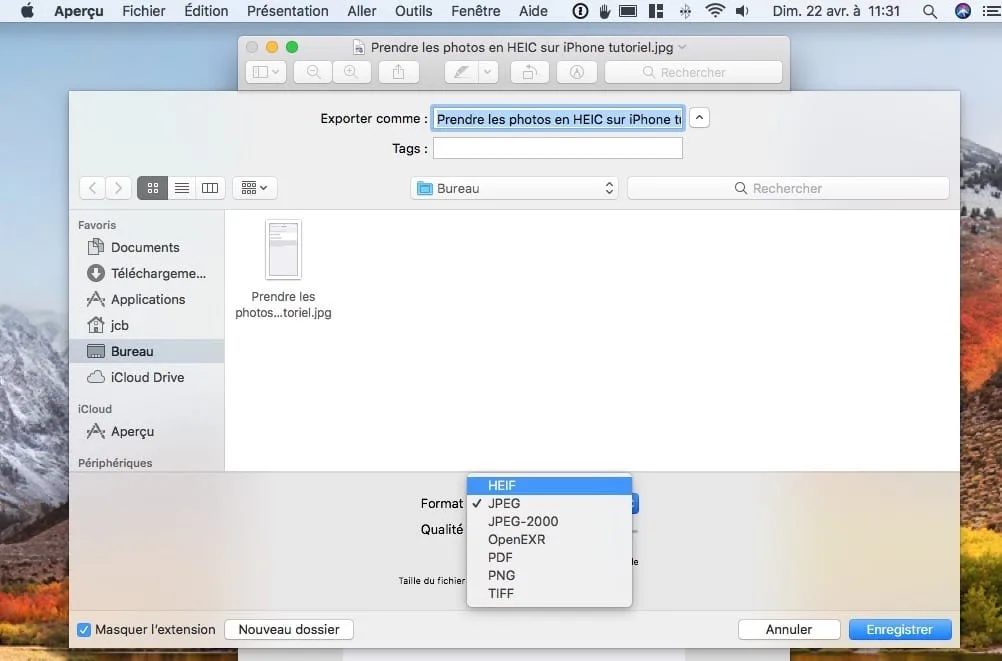Open the sidebar view options in Preview
Screen dimensions: 1002x661
click(264, 72)
